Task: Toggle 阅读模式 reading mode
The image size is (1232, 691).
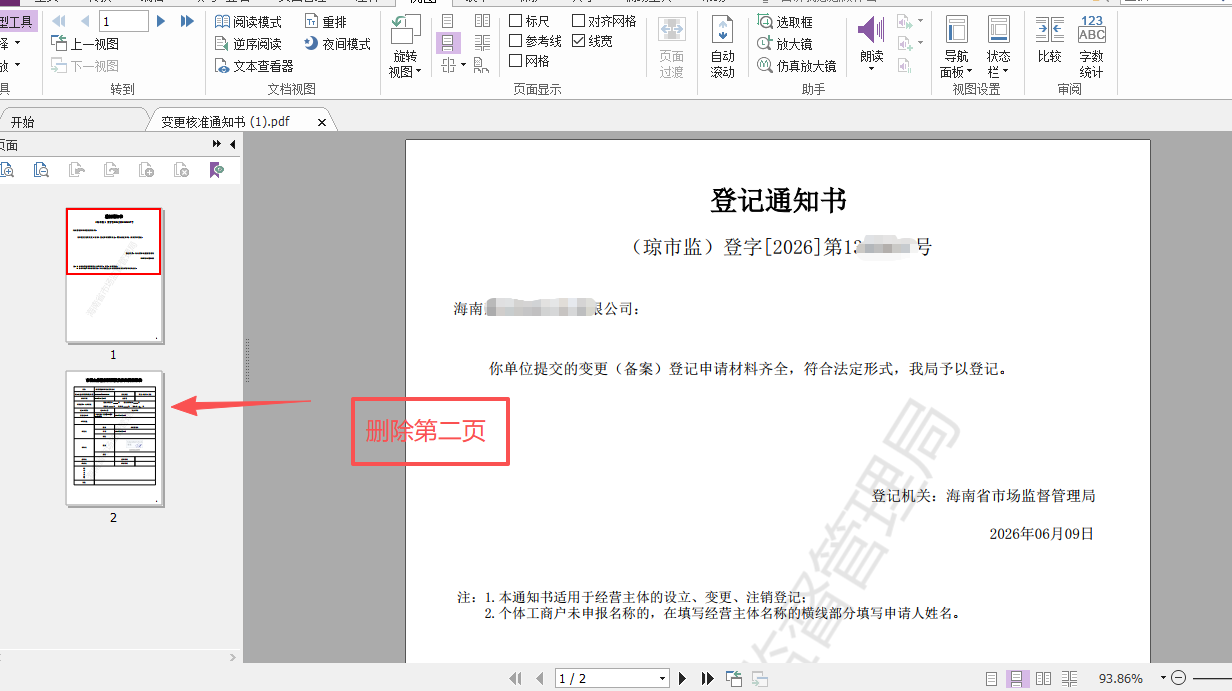Action: pos(249,21)
